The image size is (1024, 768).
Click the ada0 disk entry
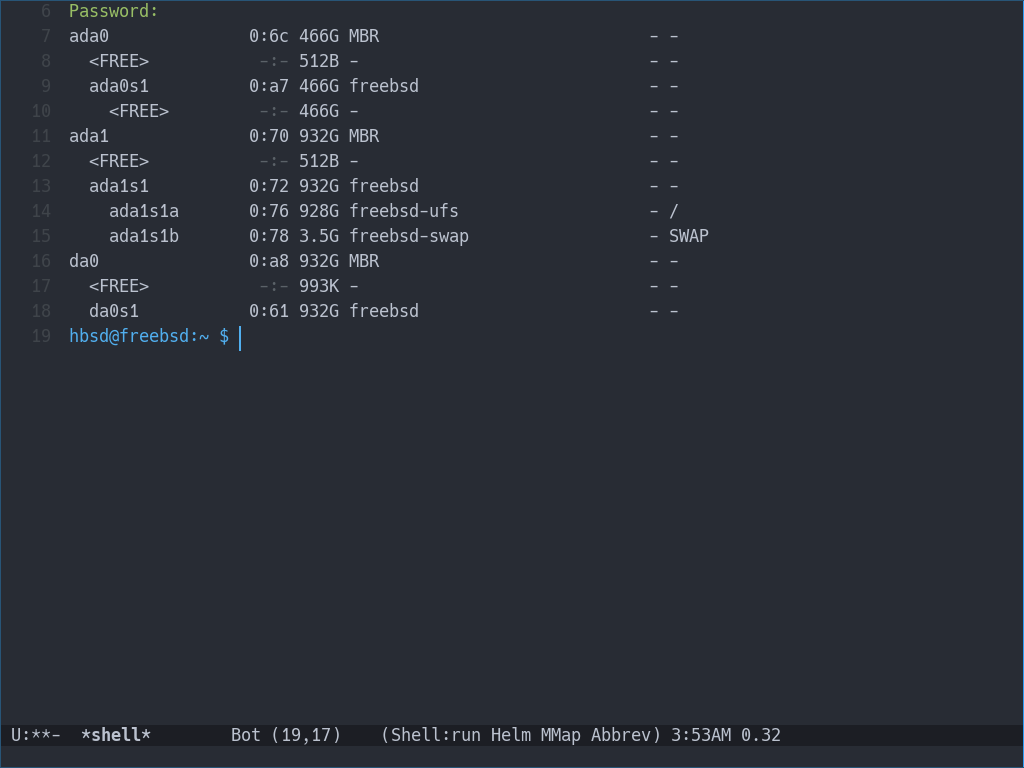[x=89, y=36]
